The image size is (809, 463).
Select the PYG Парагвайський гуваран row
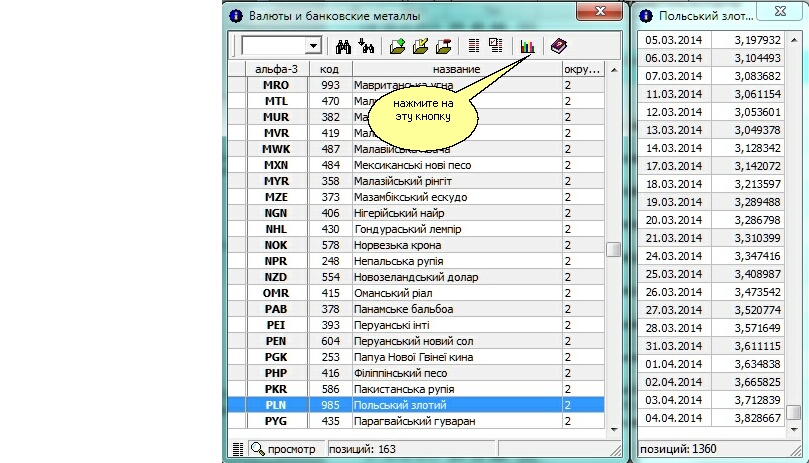coord(416,421)
